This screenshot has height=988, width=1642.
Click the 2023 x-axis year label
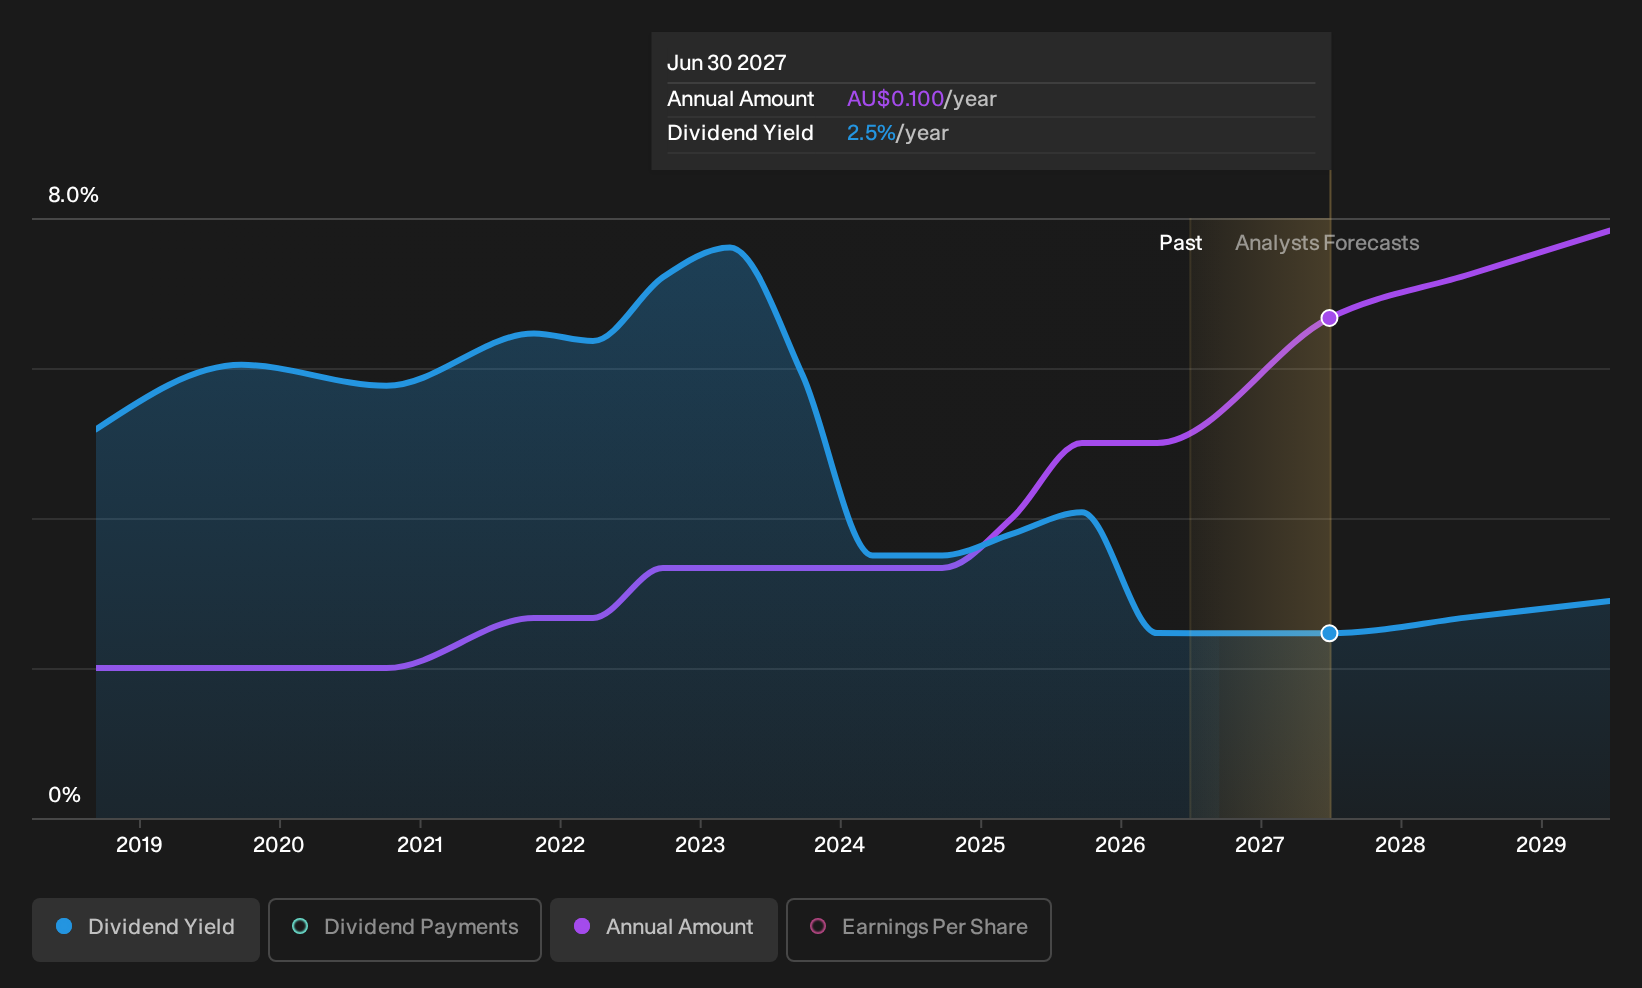coord(700,845)
